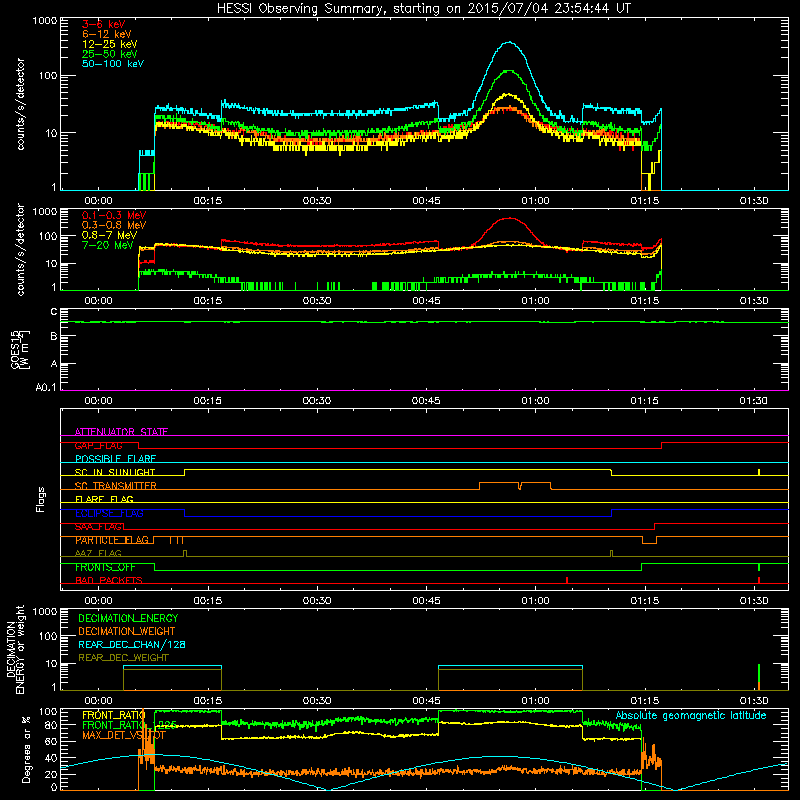The width and height of the screenshot is (800, 800).
Task: Click the REAR_DEC_CHAN/128 legend label
Action: tap(132, 644)
